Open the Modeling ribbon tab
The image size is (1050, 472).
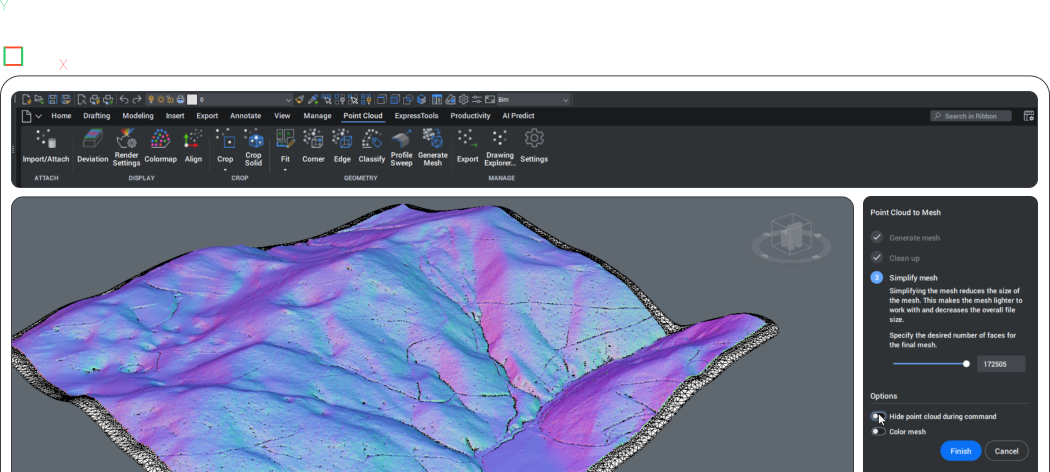138,116
